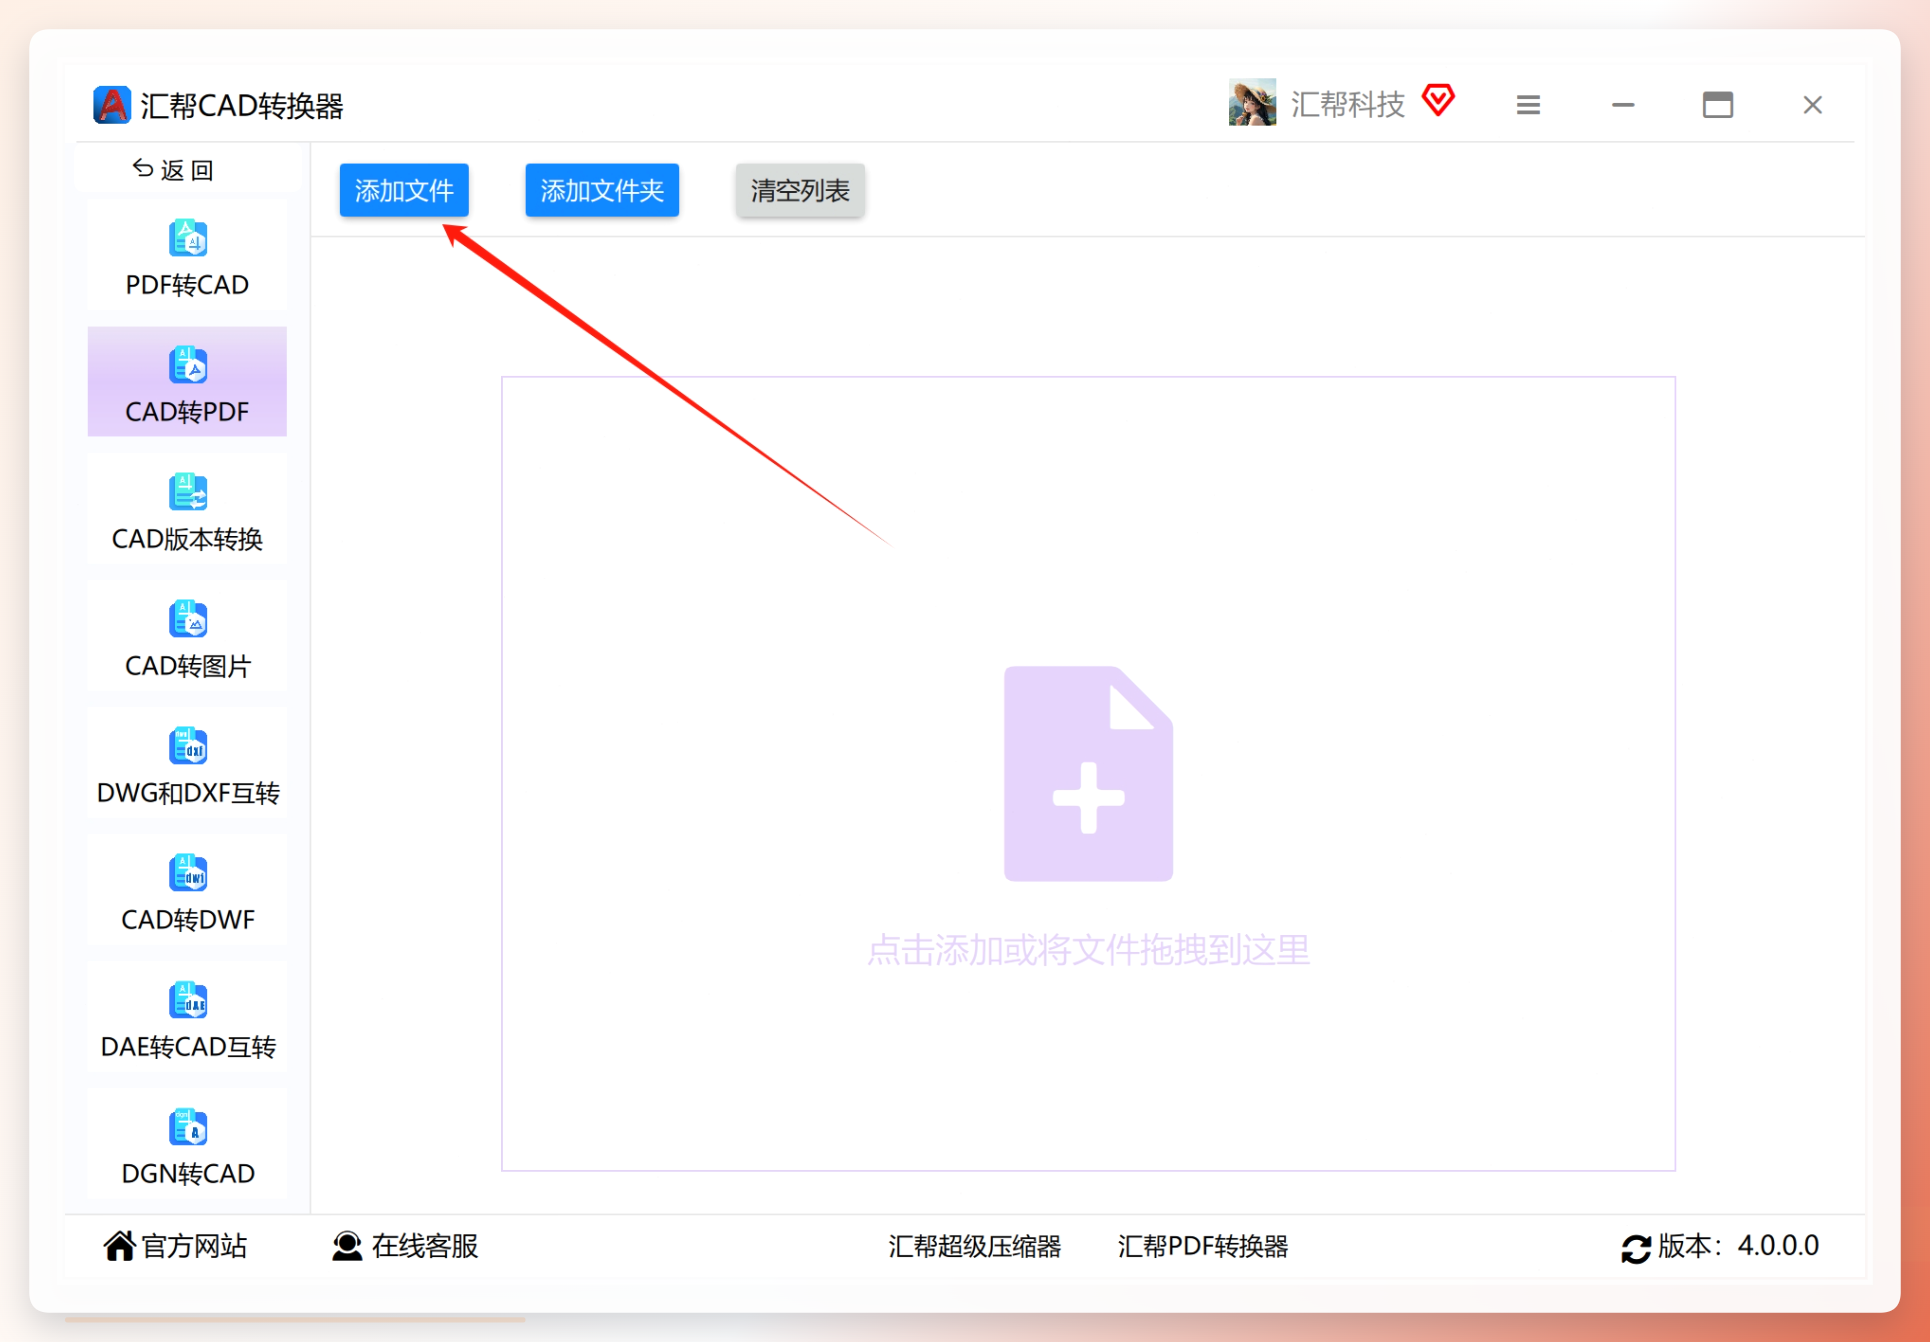Viewport: 1930px width, 1342px height.
Task: Open the 在线客服 link text
Action: coord(425,1246)
